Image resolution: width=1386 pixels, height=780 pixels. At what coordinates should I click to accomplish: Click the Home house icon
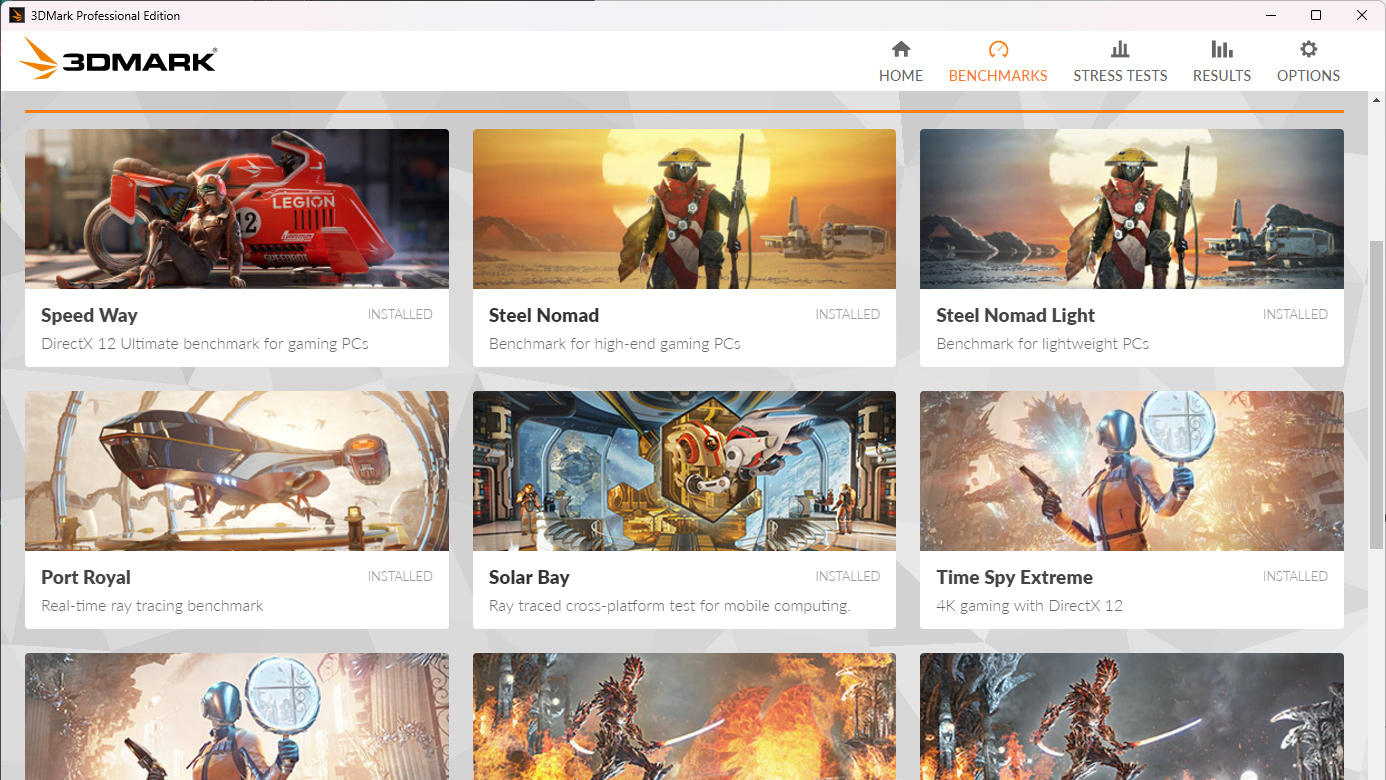[x=901, y=49]
